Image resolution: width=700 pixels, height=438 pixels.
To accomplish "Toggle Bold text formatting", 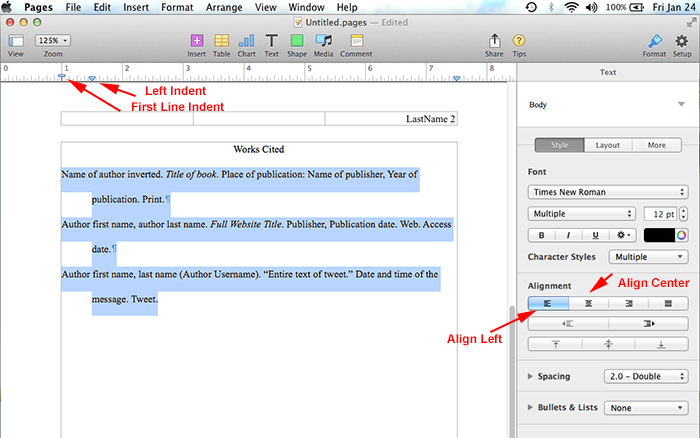I will pyautogui.click(x=541, y=235).
